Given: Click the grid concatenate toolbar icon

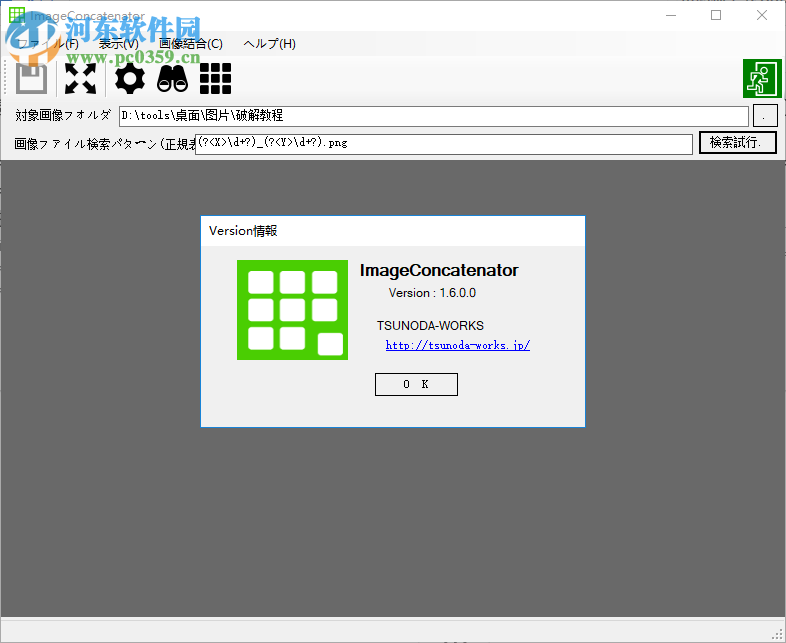Looking at the screenshot, I should (x=216, y=78).
